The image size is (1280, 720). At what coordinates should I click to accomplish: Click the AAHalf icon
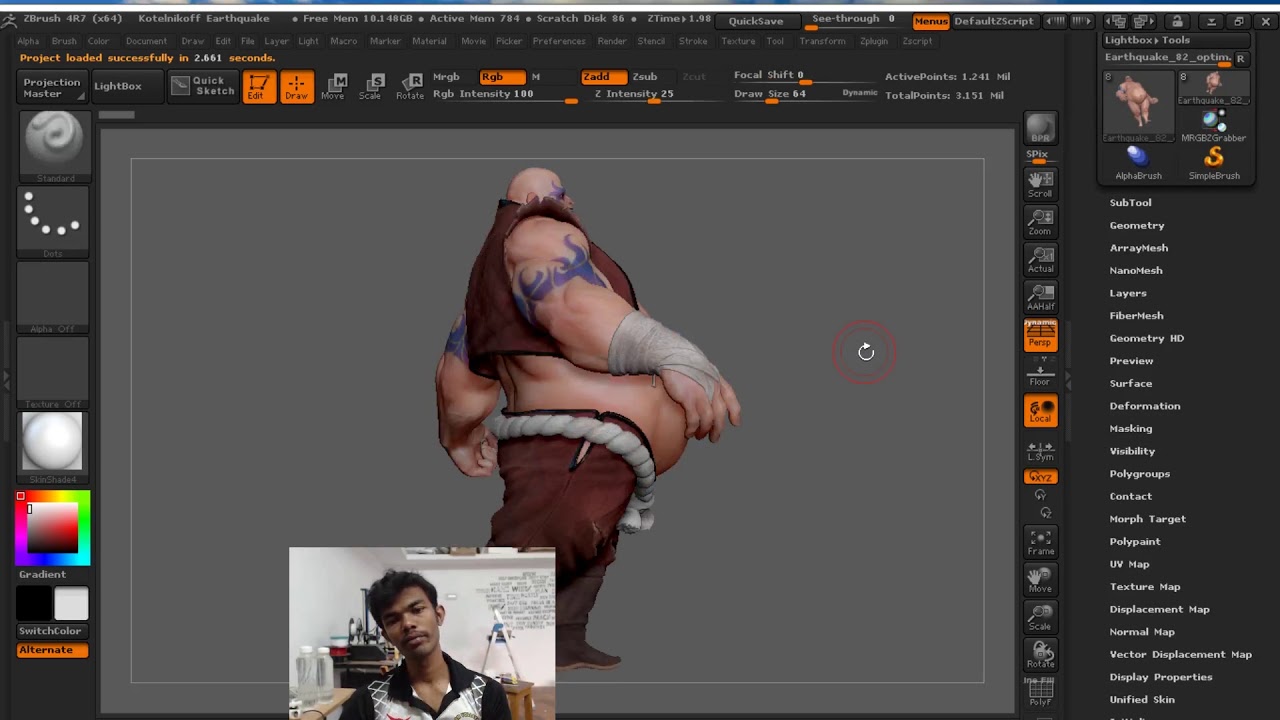click(x=1040, y=297)
